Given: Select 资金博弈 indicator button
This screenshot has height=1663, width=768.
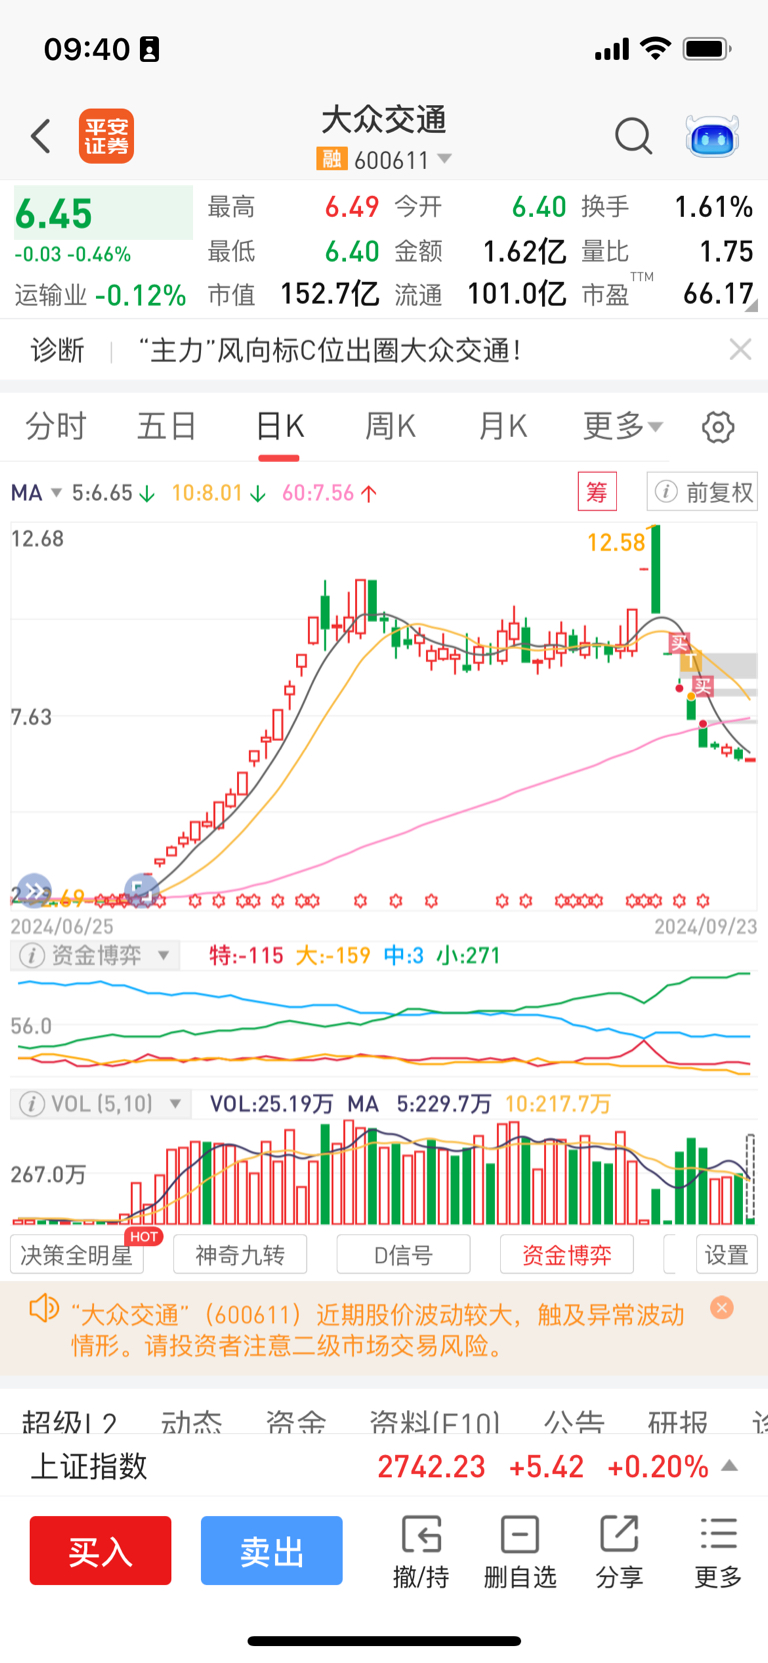Looking at the screenshot, I should (566, 1254).
